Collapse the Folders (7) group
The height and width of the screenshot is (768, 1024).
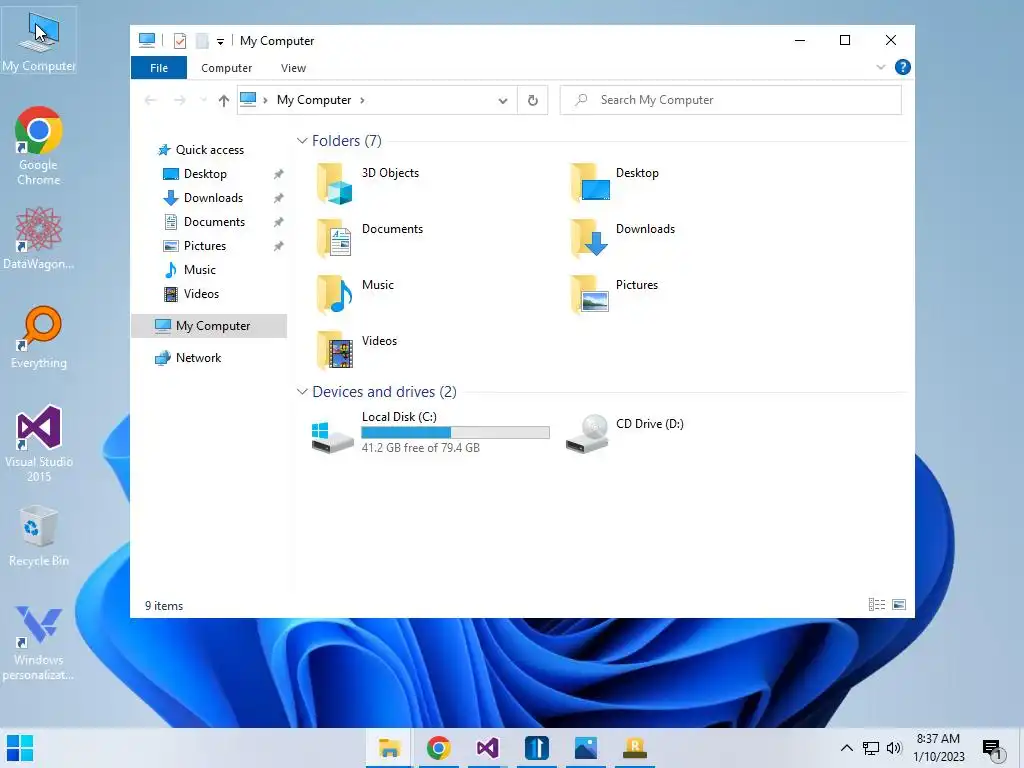[x=302, y=141]
